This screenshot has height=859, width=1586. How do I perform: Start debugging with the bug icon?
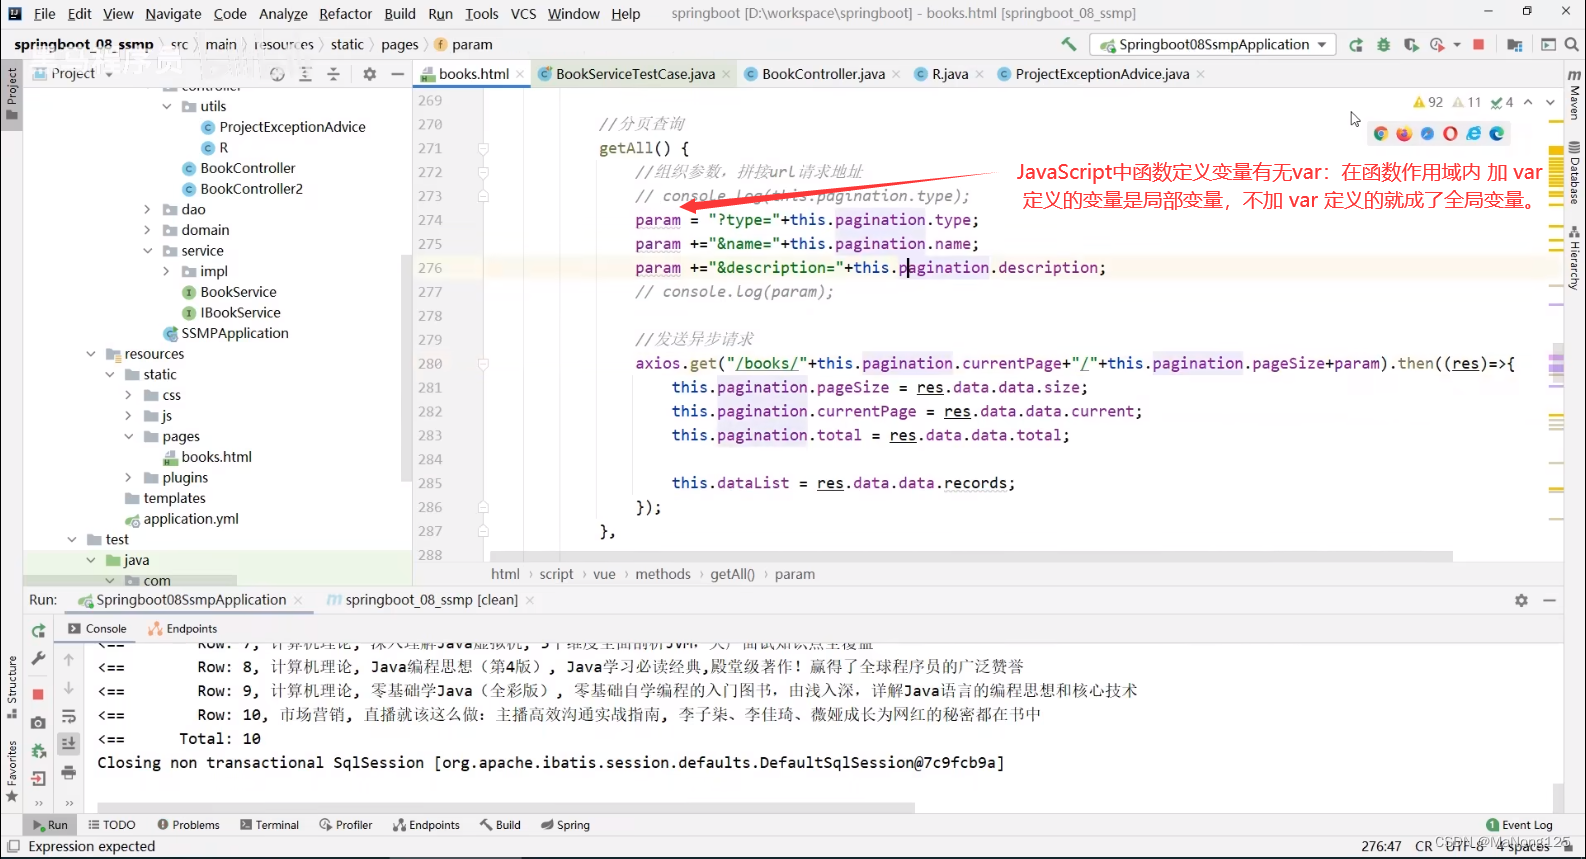tap(1384, 45)
